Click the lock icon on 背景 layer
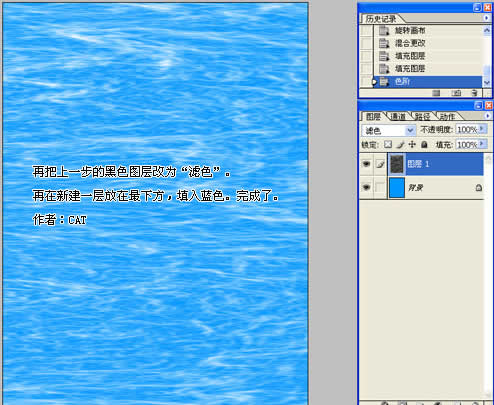Screen dimensions: 494x405 point(478,188)
